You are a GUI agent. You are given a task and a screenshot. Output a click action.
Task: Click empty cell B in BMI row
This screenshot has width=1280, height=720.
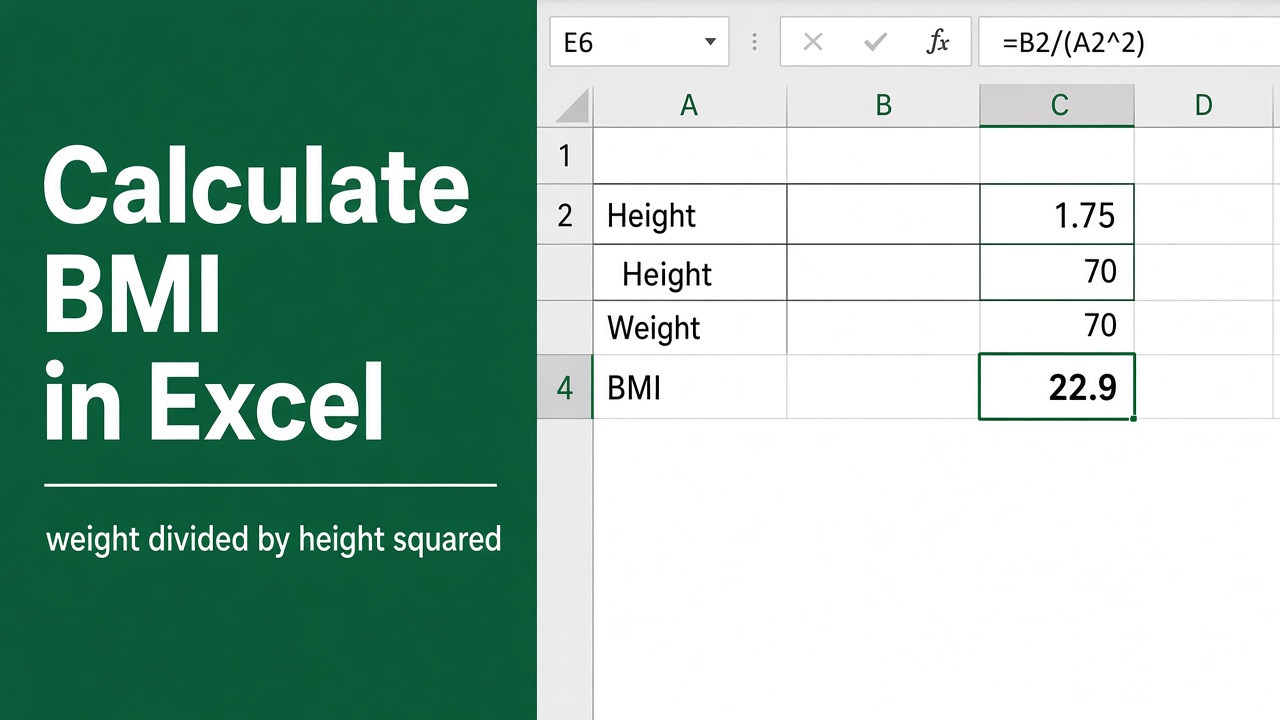(883, 387)
